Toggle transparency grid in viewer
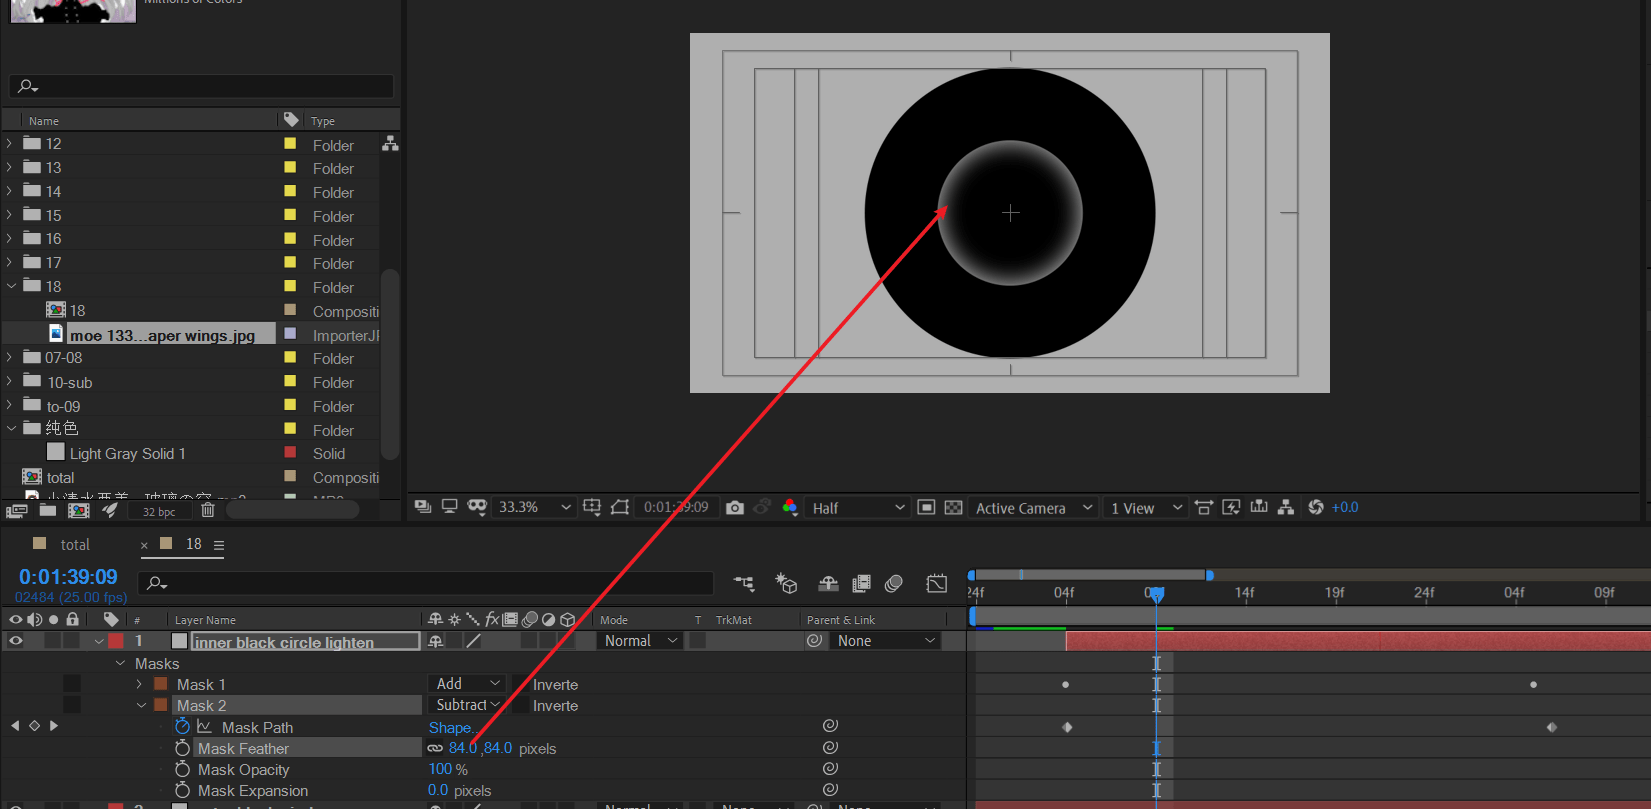This screenshot has width=1651, height=809. click(954, 507)
